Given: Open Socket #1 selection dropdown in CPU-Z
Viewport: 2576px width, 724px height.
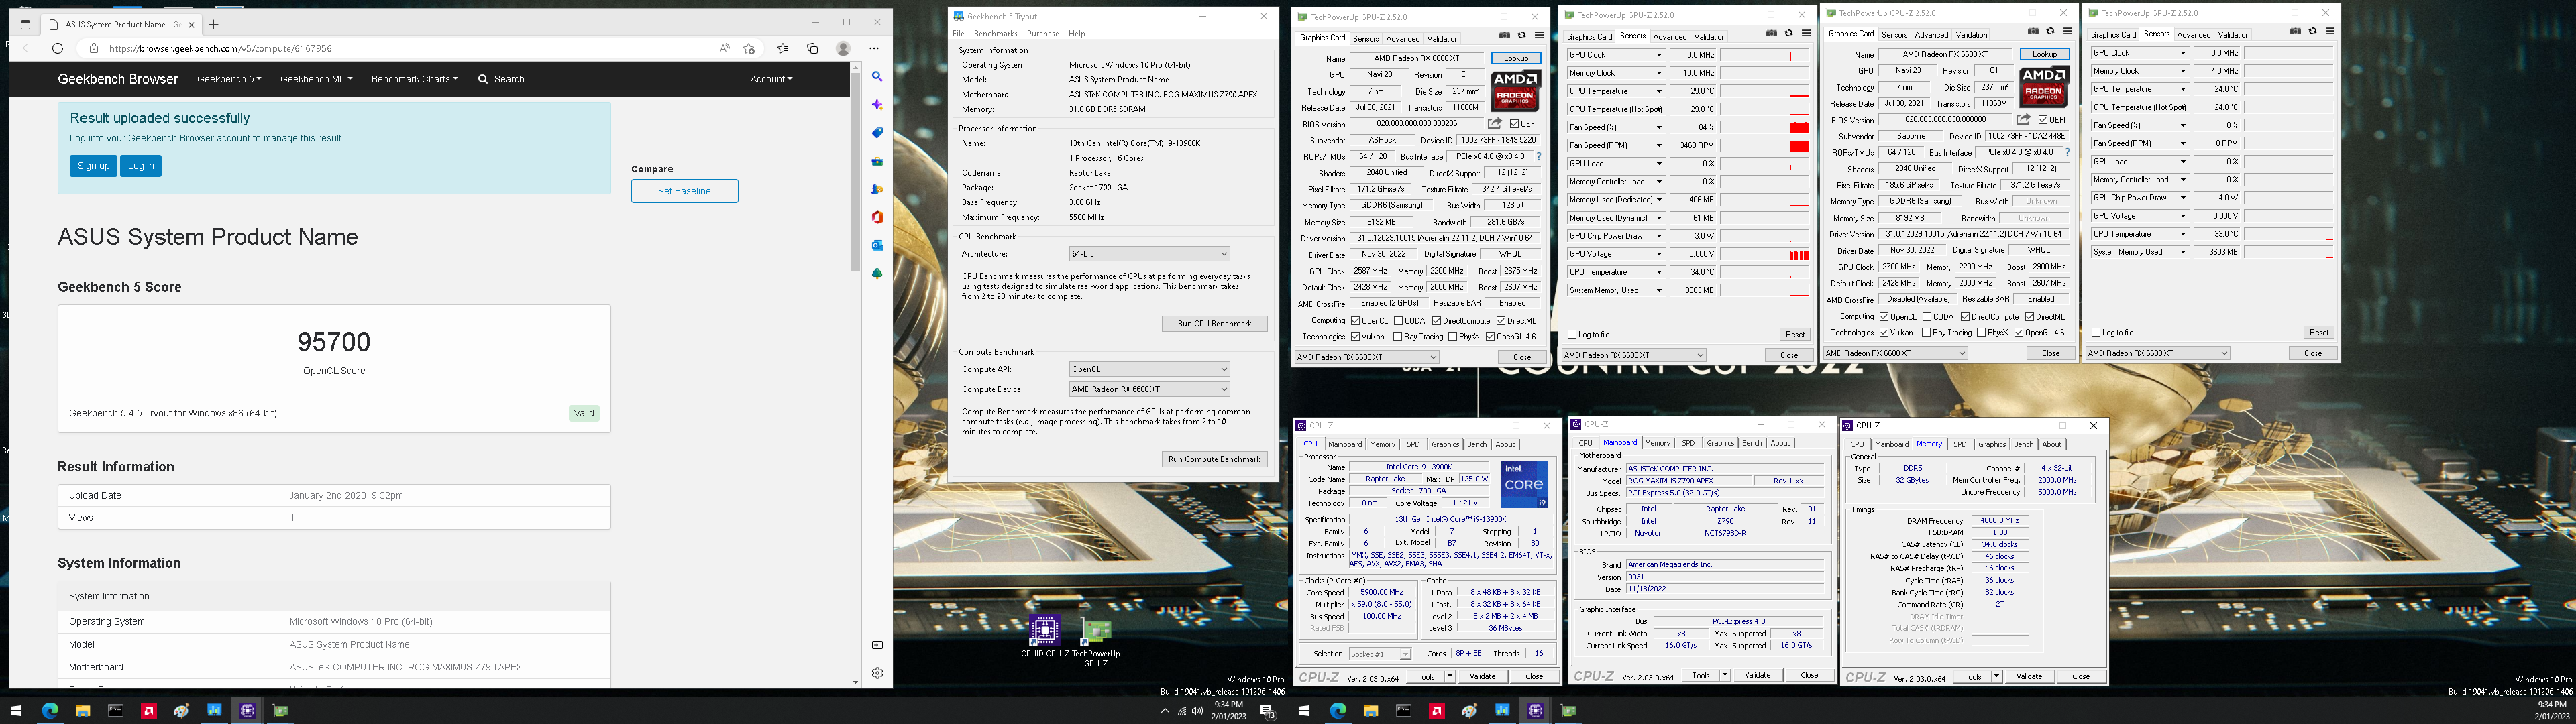Looking at the screenshot, I should pos(1380,654).
